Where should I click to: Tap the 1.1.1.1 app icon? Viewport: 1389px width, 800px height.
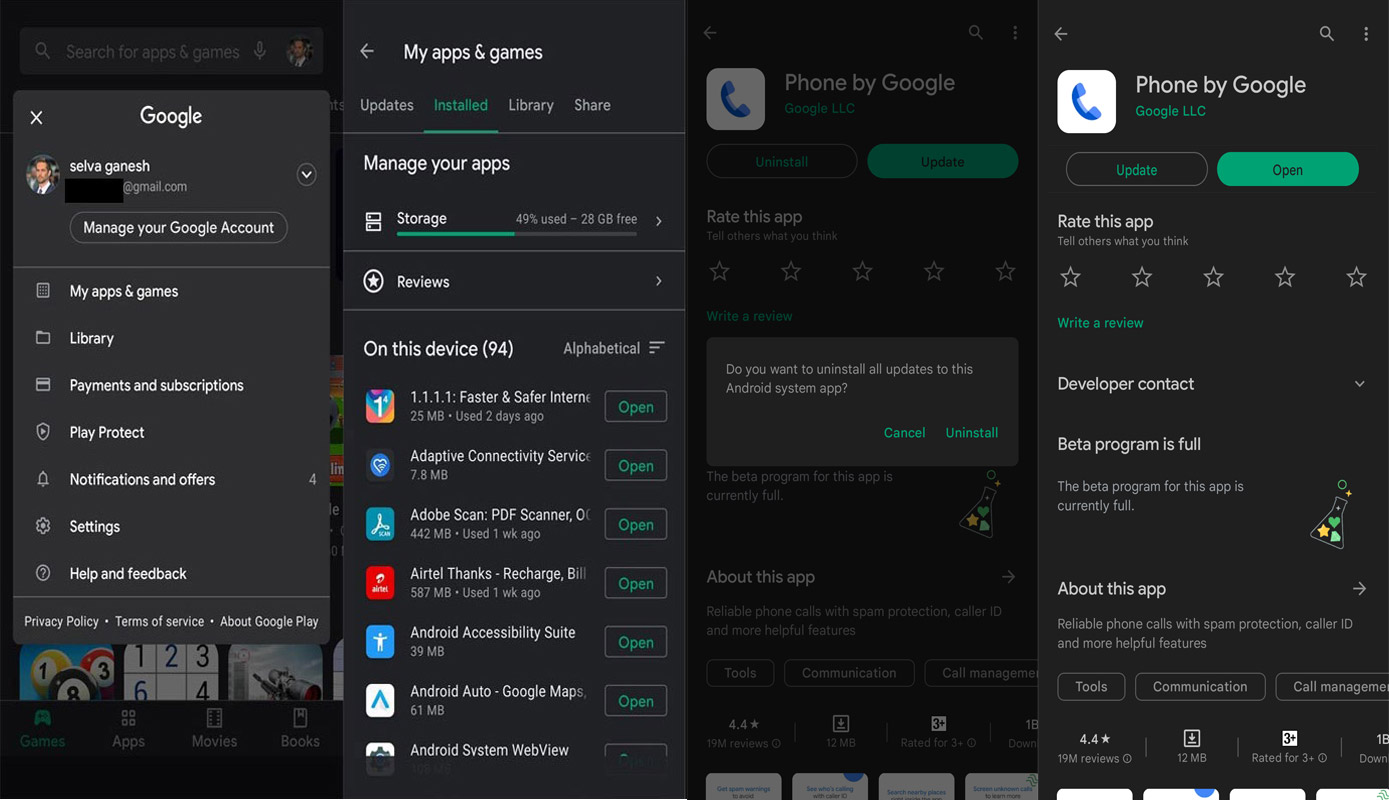coord(380,406)
